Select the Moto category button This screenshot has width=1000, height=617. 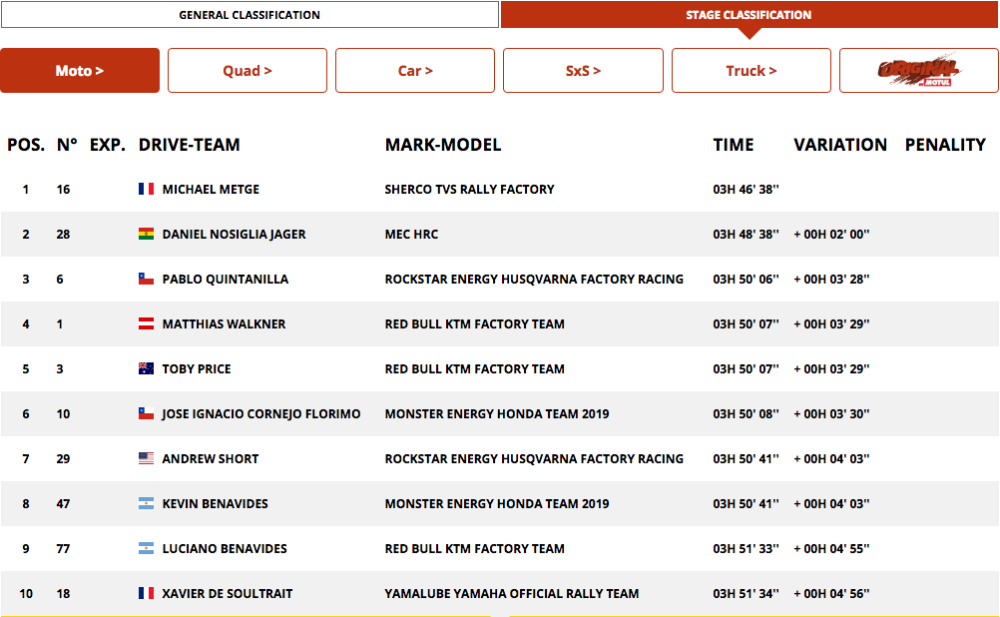tap(80, 71)
